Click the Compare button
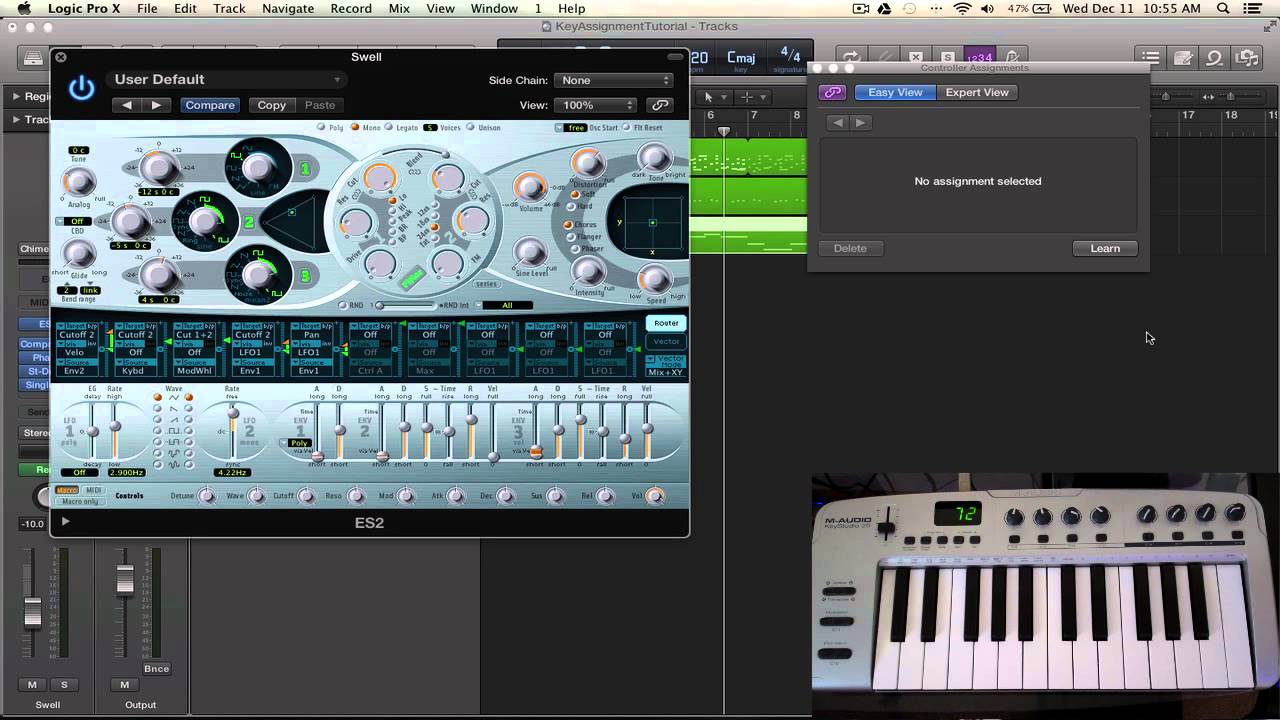The width and height of the screenshot is (1280, 720). coord(210,105)
